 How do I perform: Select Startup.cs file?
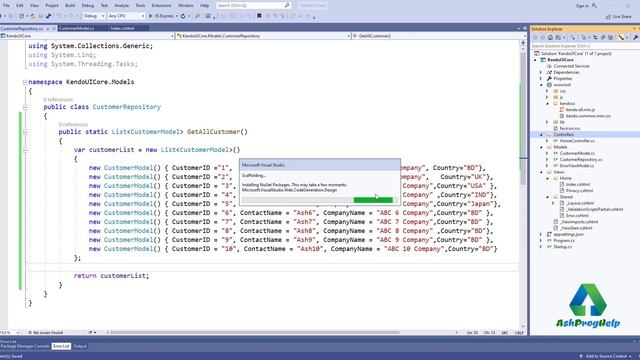[562, 247]
